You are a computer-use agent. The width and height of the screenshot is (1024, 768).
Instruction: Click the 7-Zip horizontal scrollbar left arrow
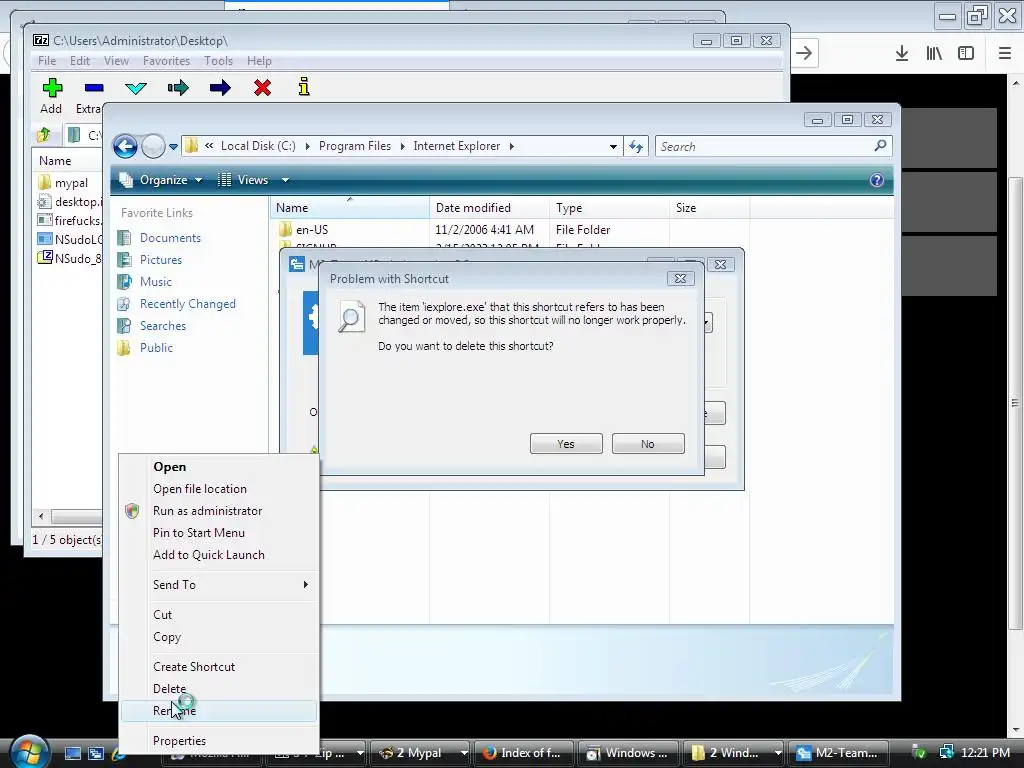pos(41,517)
